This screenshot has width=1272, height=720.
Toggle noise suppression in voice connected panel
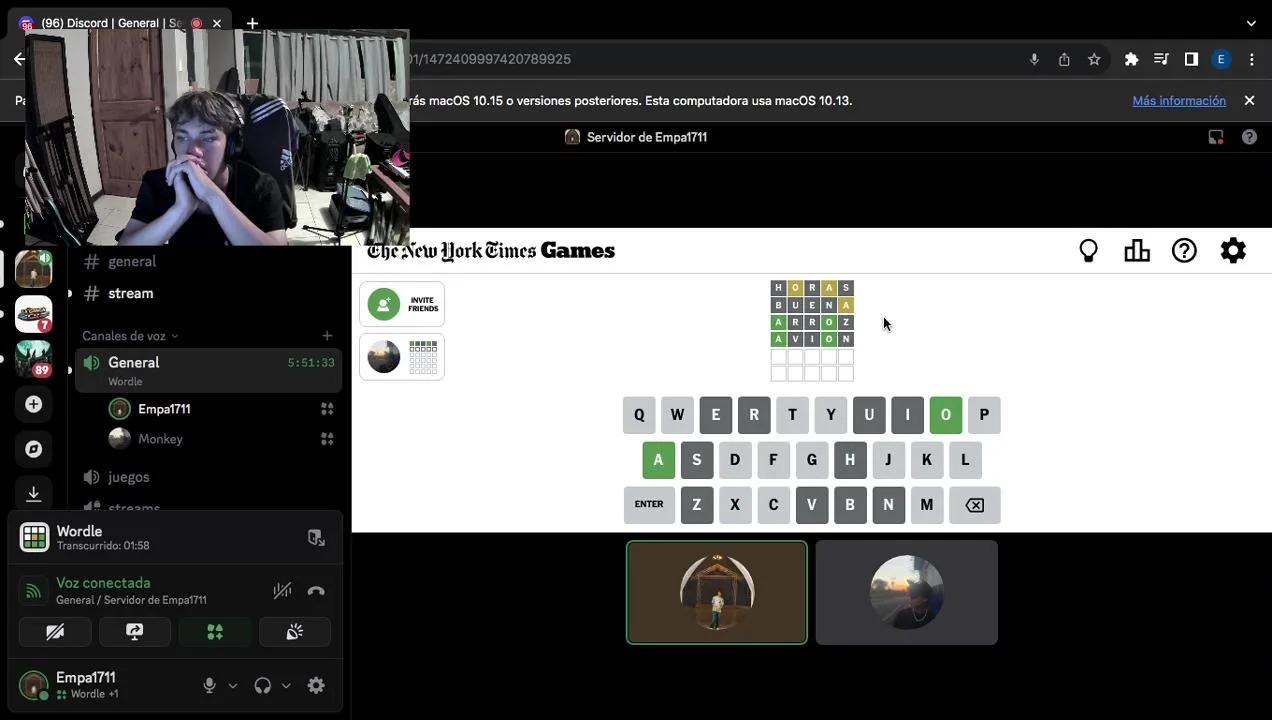282,591
